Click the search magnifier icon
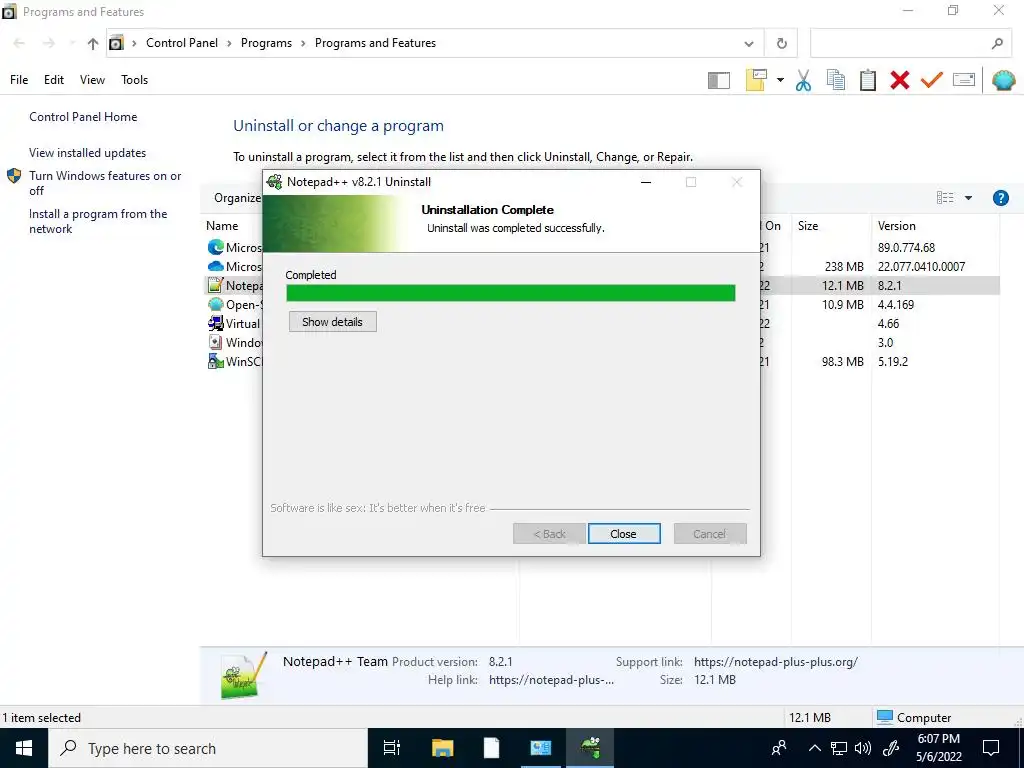This screenshot has width=1024, height=768. click(997, 44)
